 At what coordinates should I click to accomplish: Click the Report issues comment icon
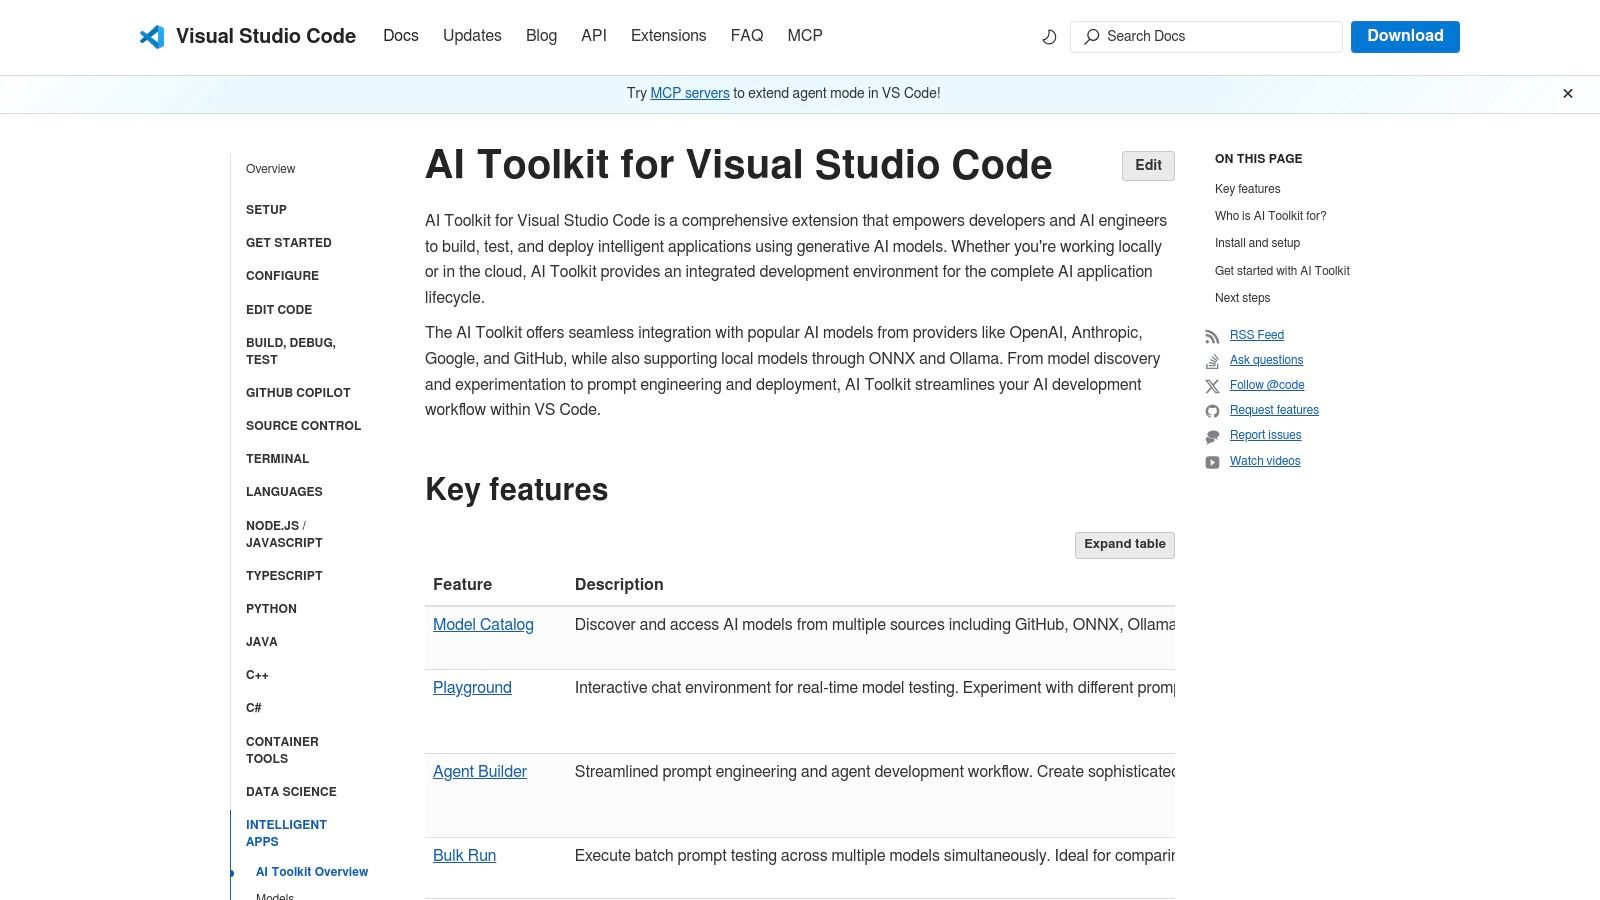click(1212, 437)
